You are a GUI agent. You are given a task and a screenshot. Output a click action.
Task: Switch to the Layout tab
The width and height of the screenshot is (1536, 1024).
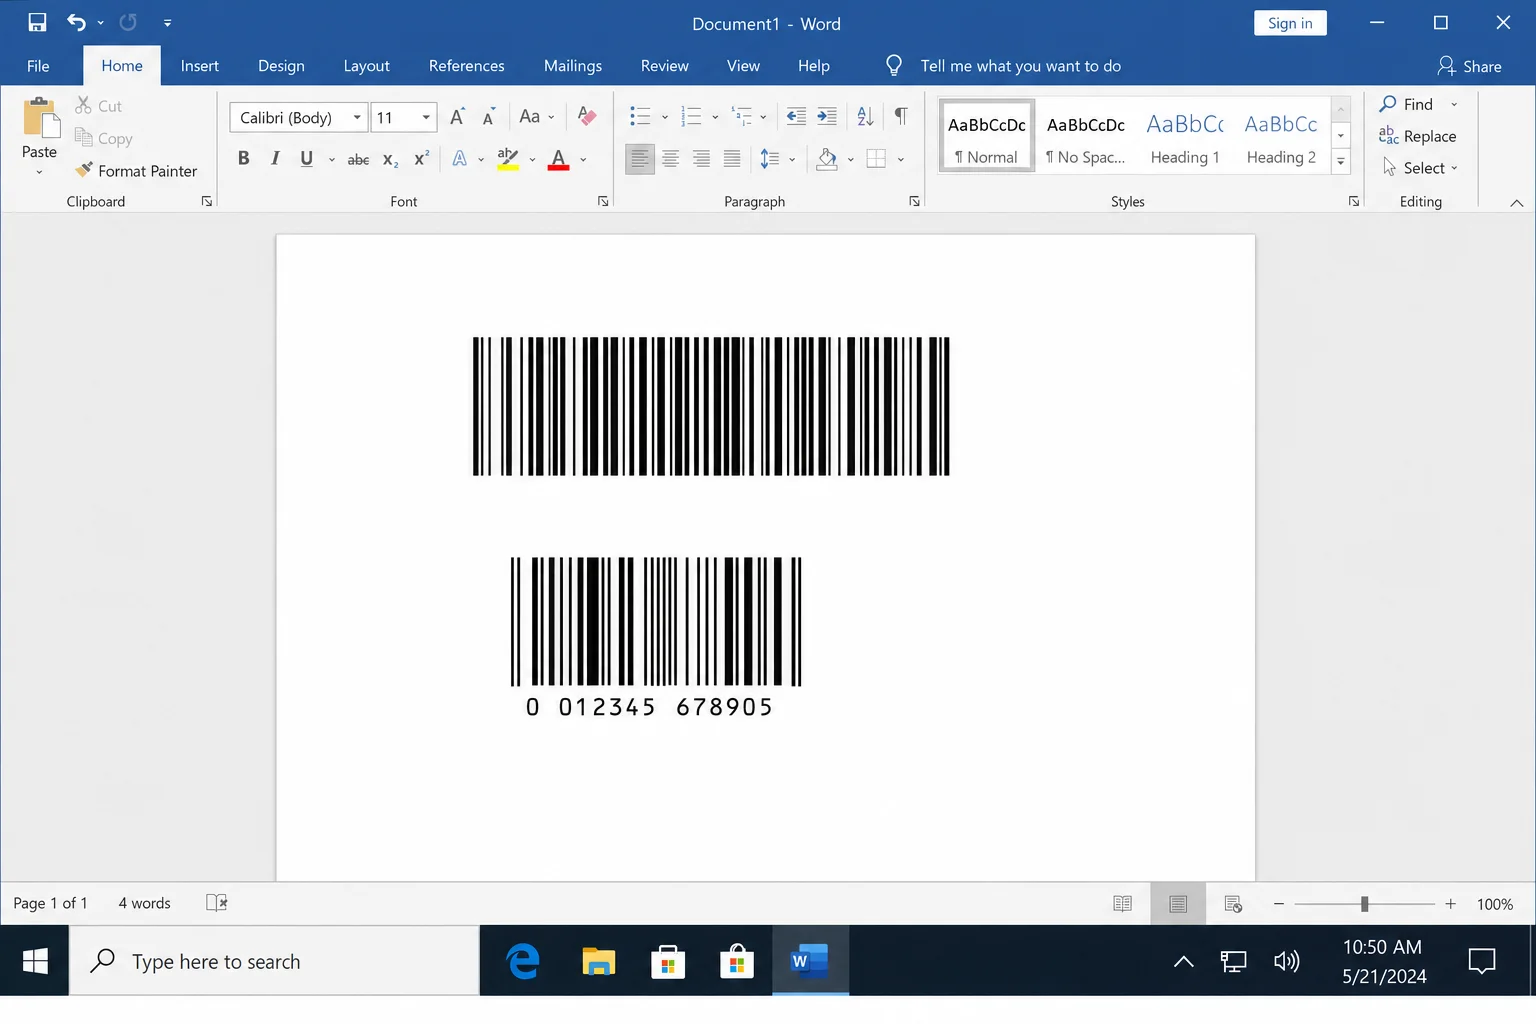[366, 66]
